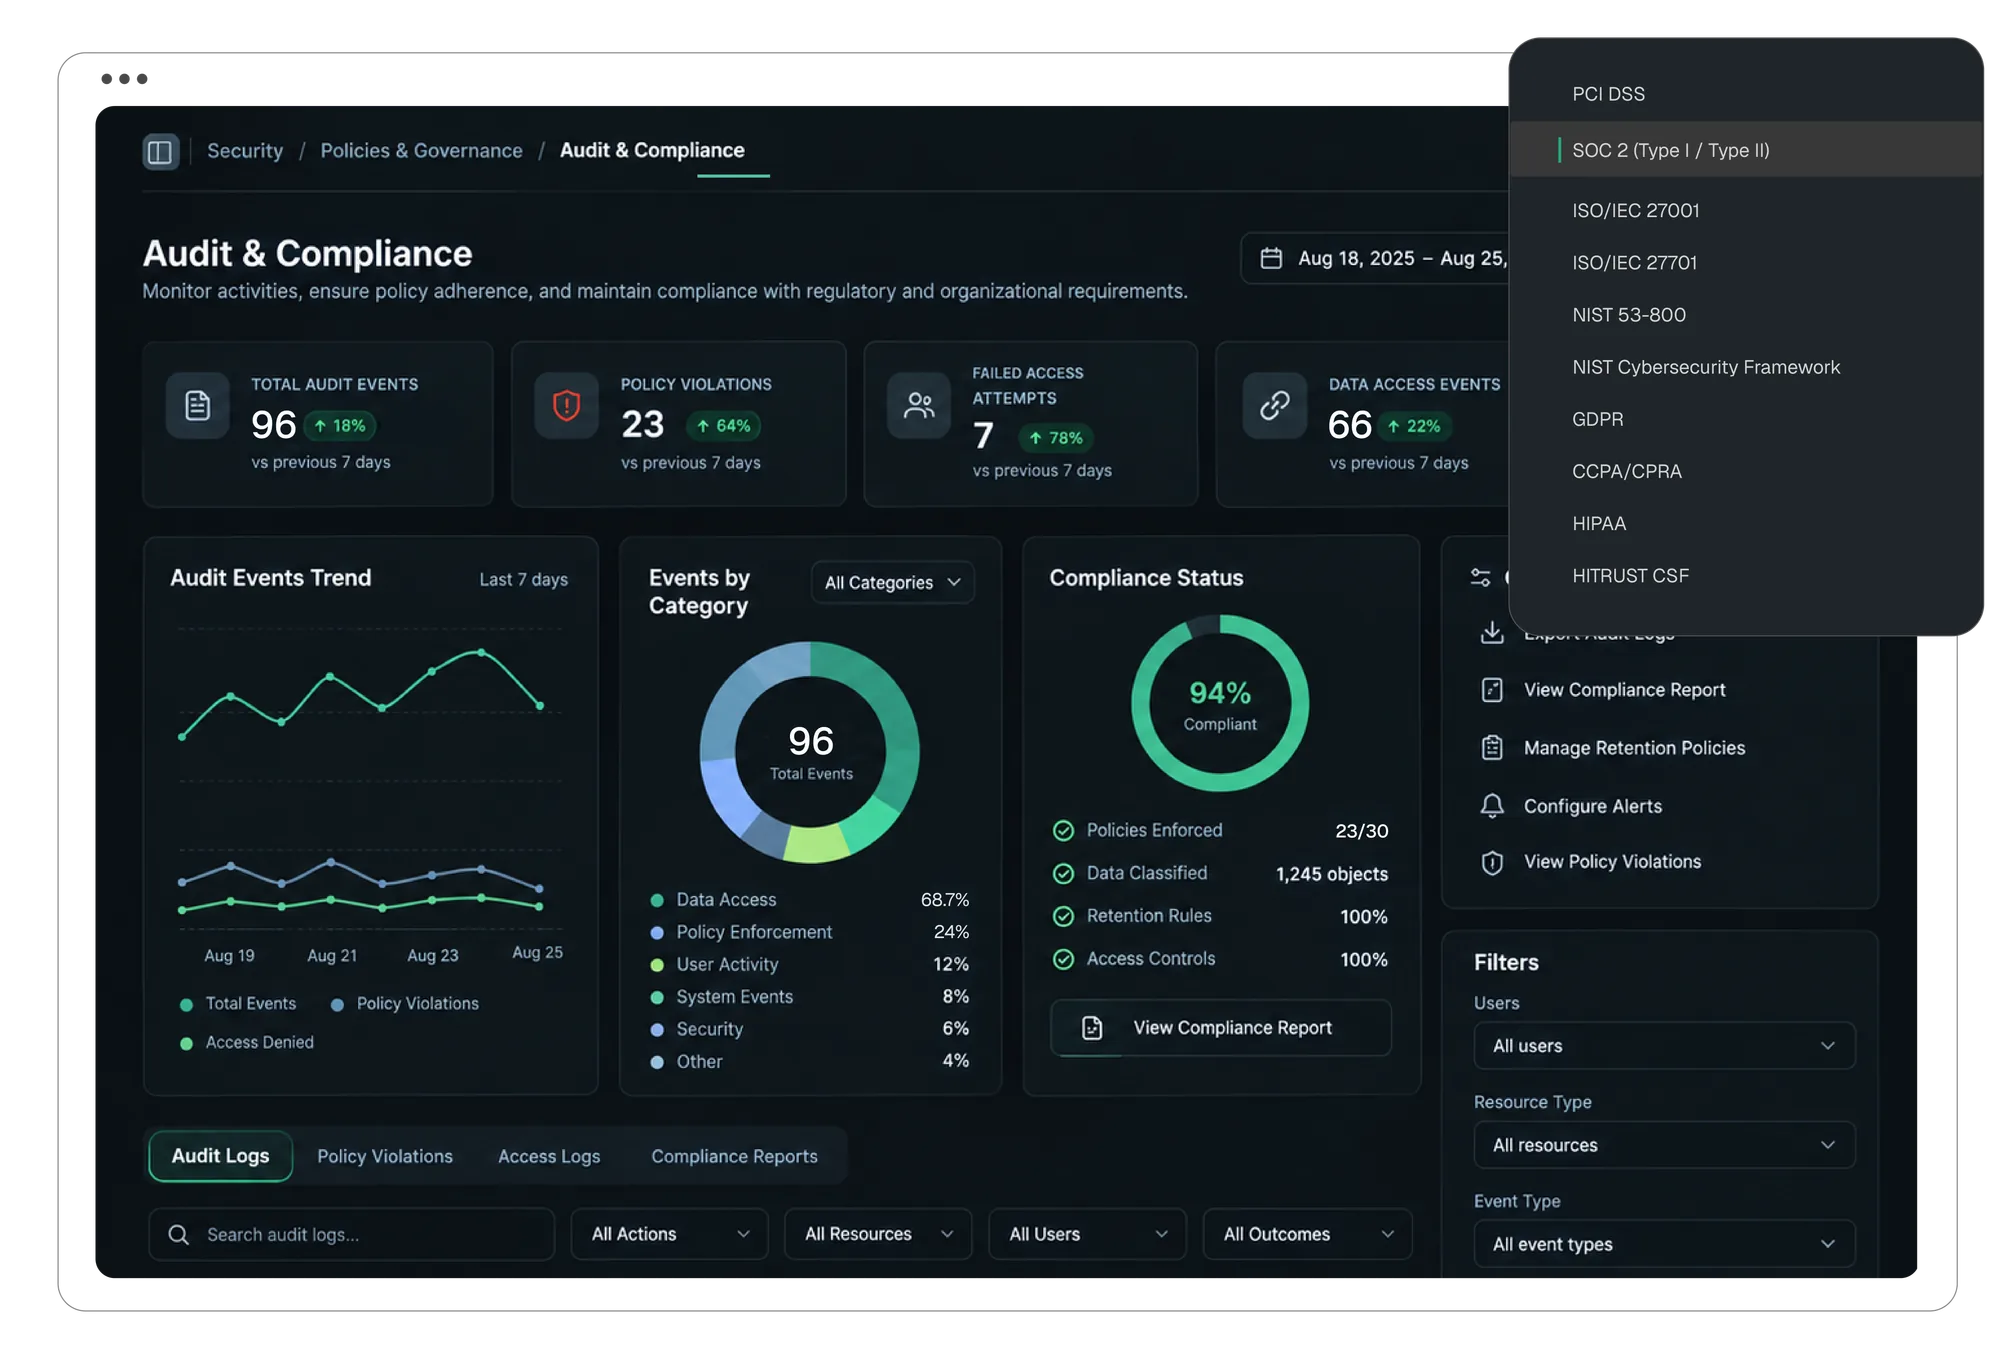The width and height of the screenshot is (2000, 1346).
Task: Click the calendar icon in date range
Action: point(1271,258)
